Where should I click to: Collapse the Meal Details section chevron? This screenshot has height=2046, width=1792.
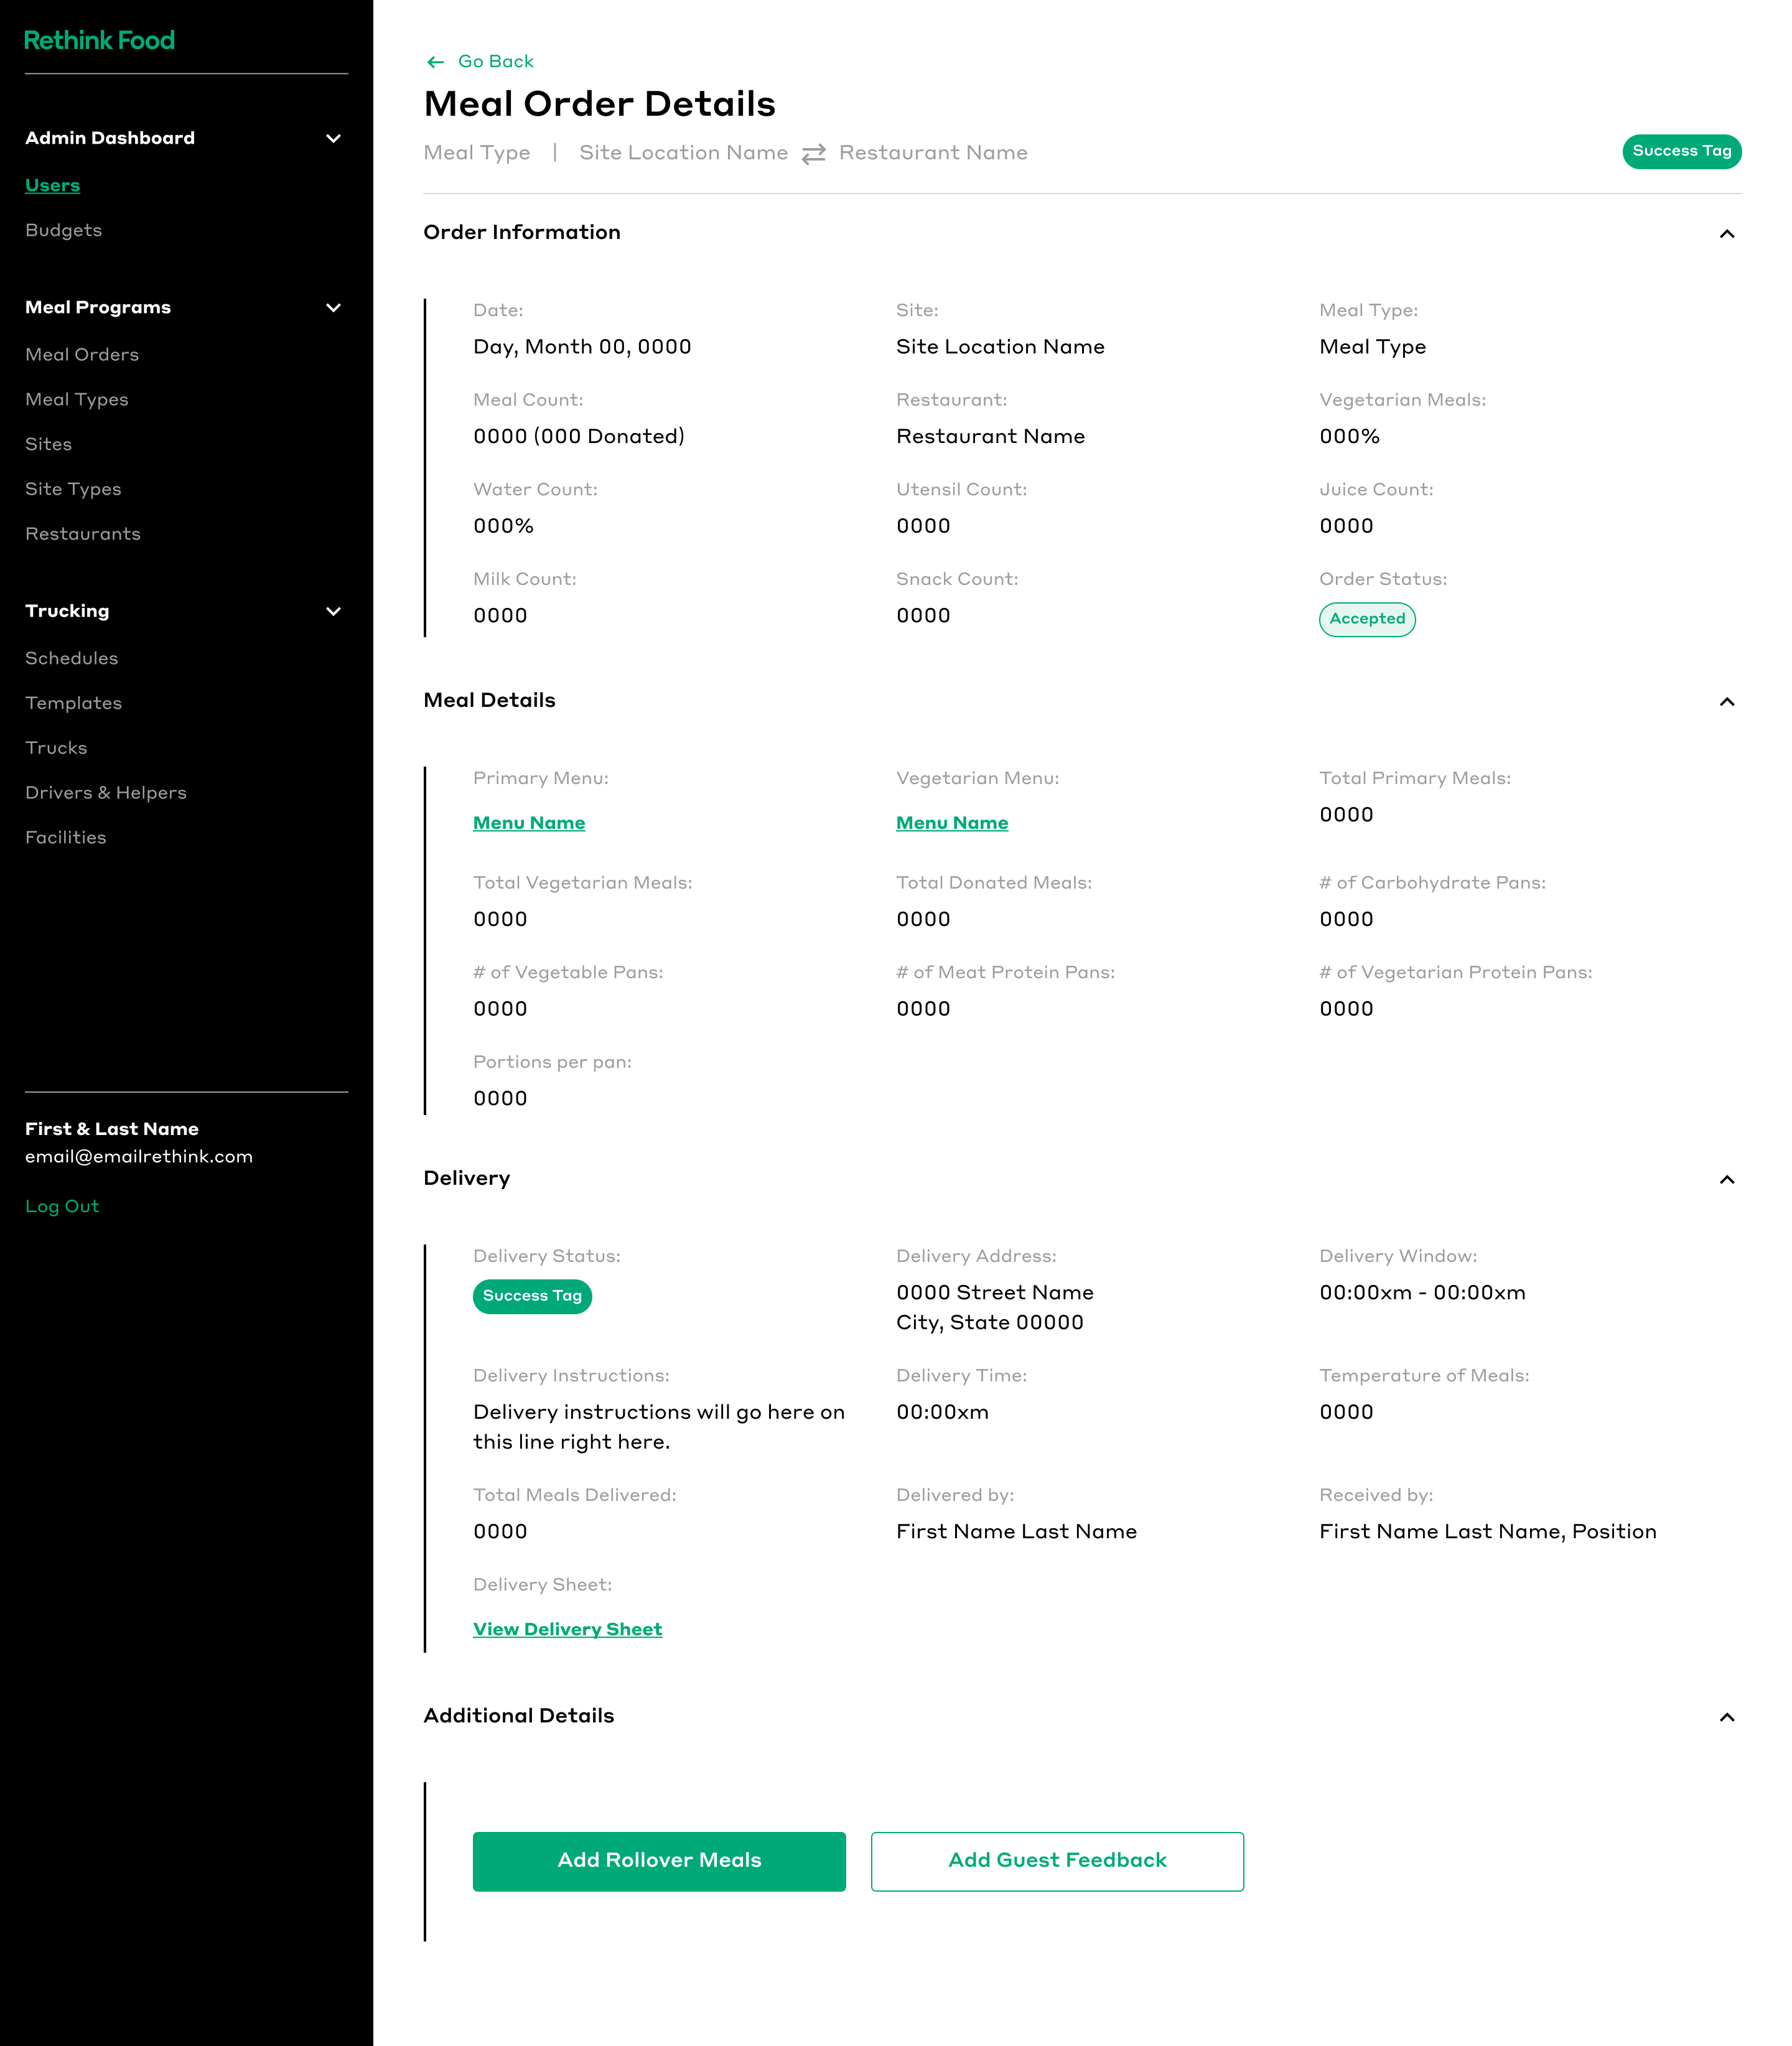(x=1726, y=701)
